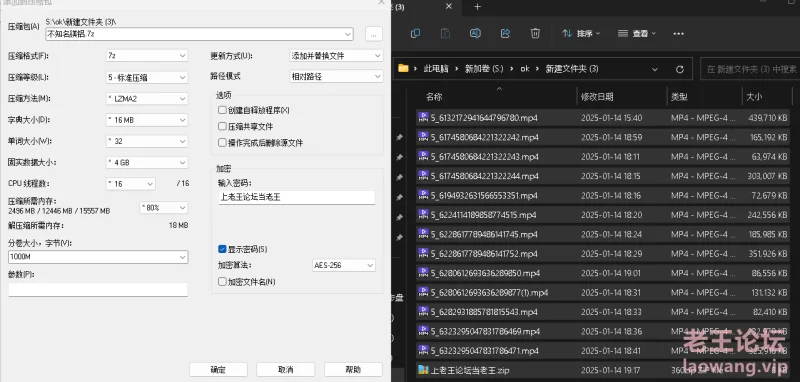Screen dimensions: 800x382
Task: Select file 5_6280612693636289850.mp4 by name
Action: (x=485, y=273)
